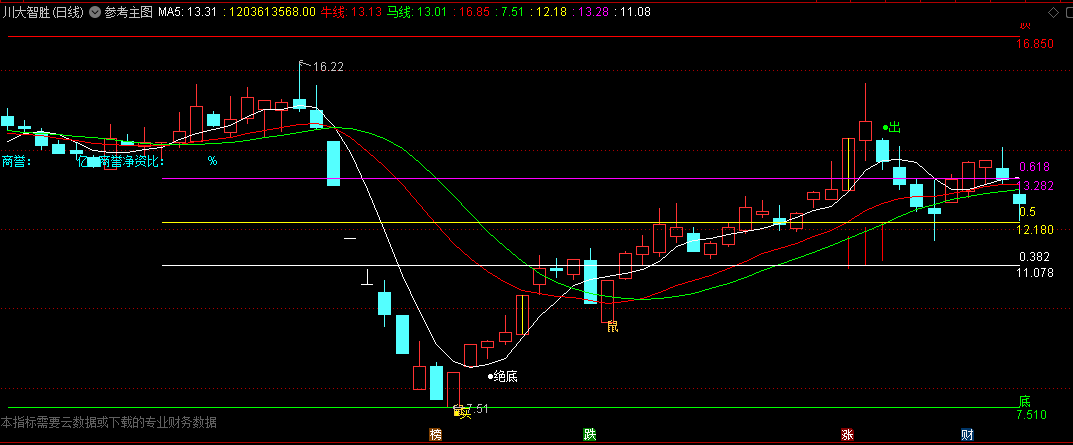Click the 7.51 low price label
1073x445 pixels.
tap(478, 409)
